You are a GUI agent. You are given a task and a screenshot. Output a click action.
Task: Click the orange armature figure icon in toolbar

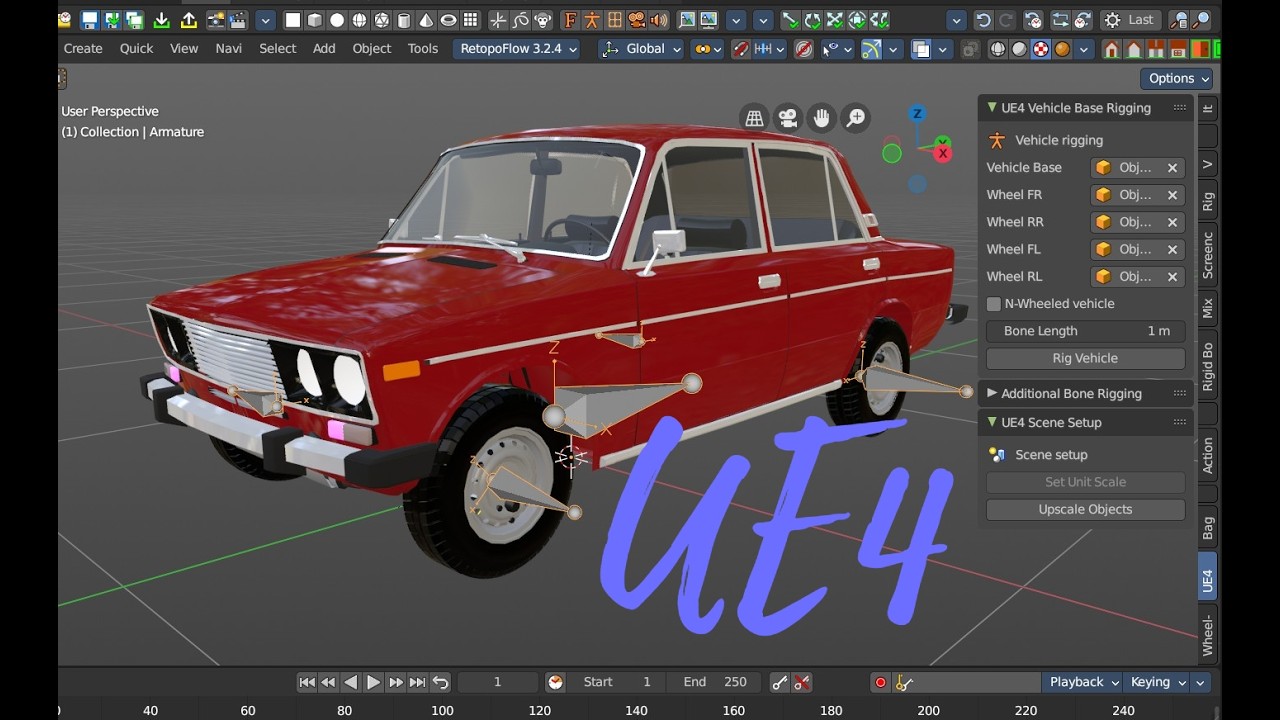pos(592,20)
